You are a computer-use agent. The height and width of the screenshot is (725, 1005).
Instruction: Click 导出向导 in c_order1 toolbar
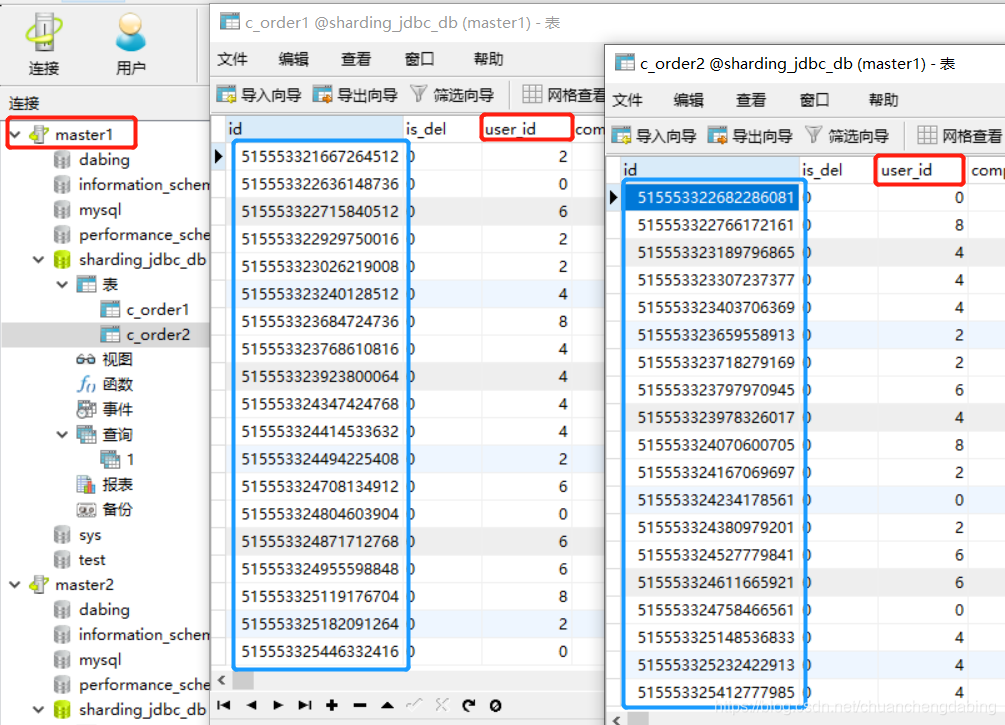[x=355, y=95]
